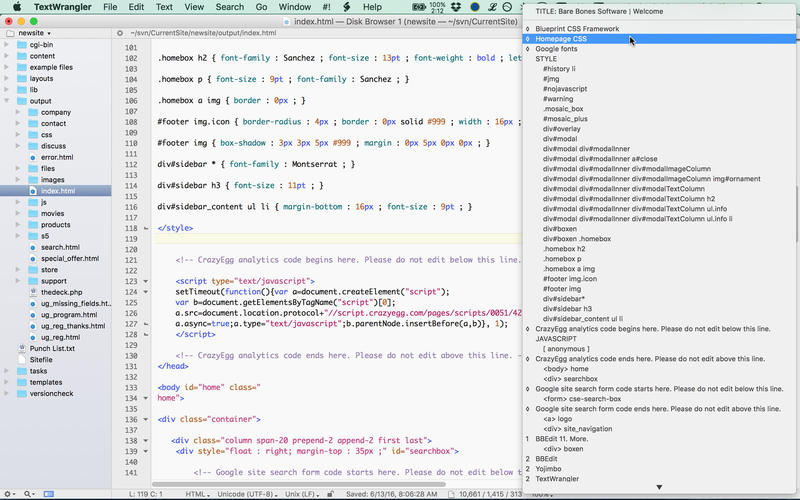Select Homepage CSS in function list
800x500 pixels.
coord(560,39)
